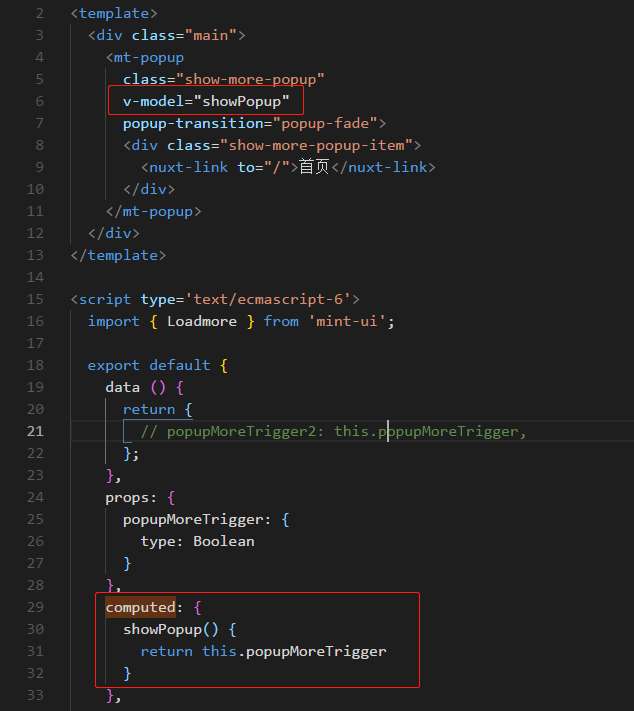Click the v-model="showPopup" attribute

pyautogui.click(x=206, y=101)
